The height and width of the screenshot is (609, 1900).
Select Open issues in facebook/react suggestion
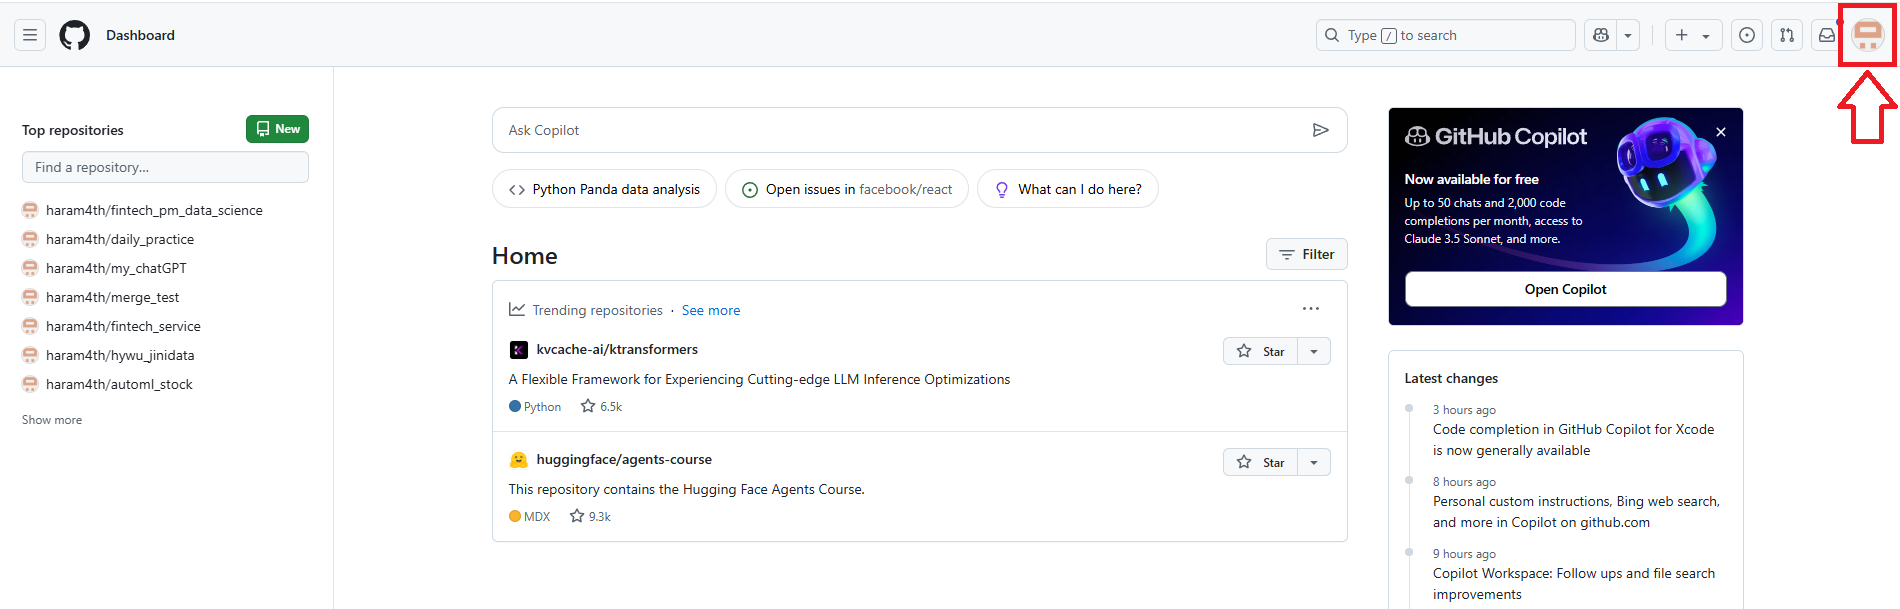(x=847, y=189)
